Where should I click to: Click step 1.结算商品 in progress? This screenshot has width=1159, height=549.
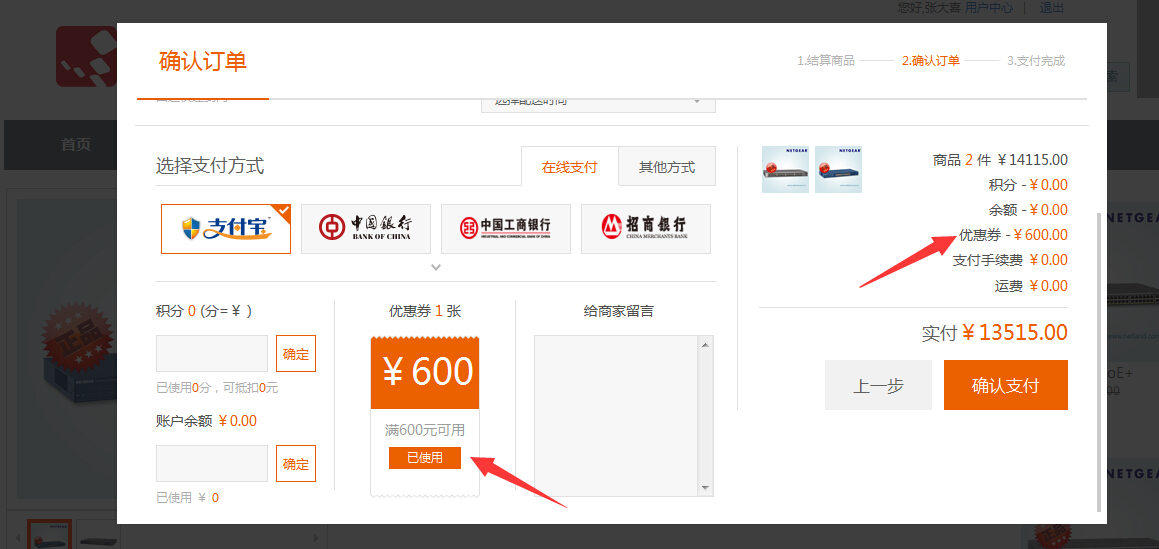[x=826, y=61]
